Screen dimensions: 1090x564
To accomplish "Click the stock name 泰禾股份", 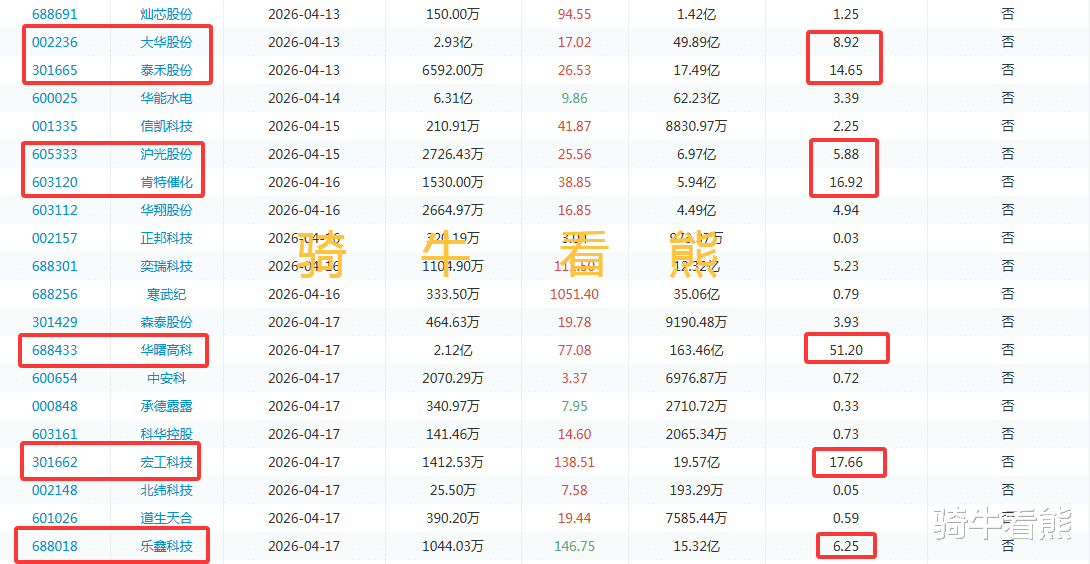I will [x=166, y=70].
